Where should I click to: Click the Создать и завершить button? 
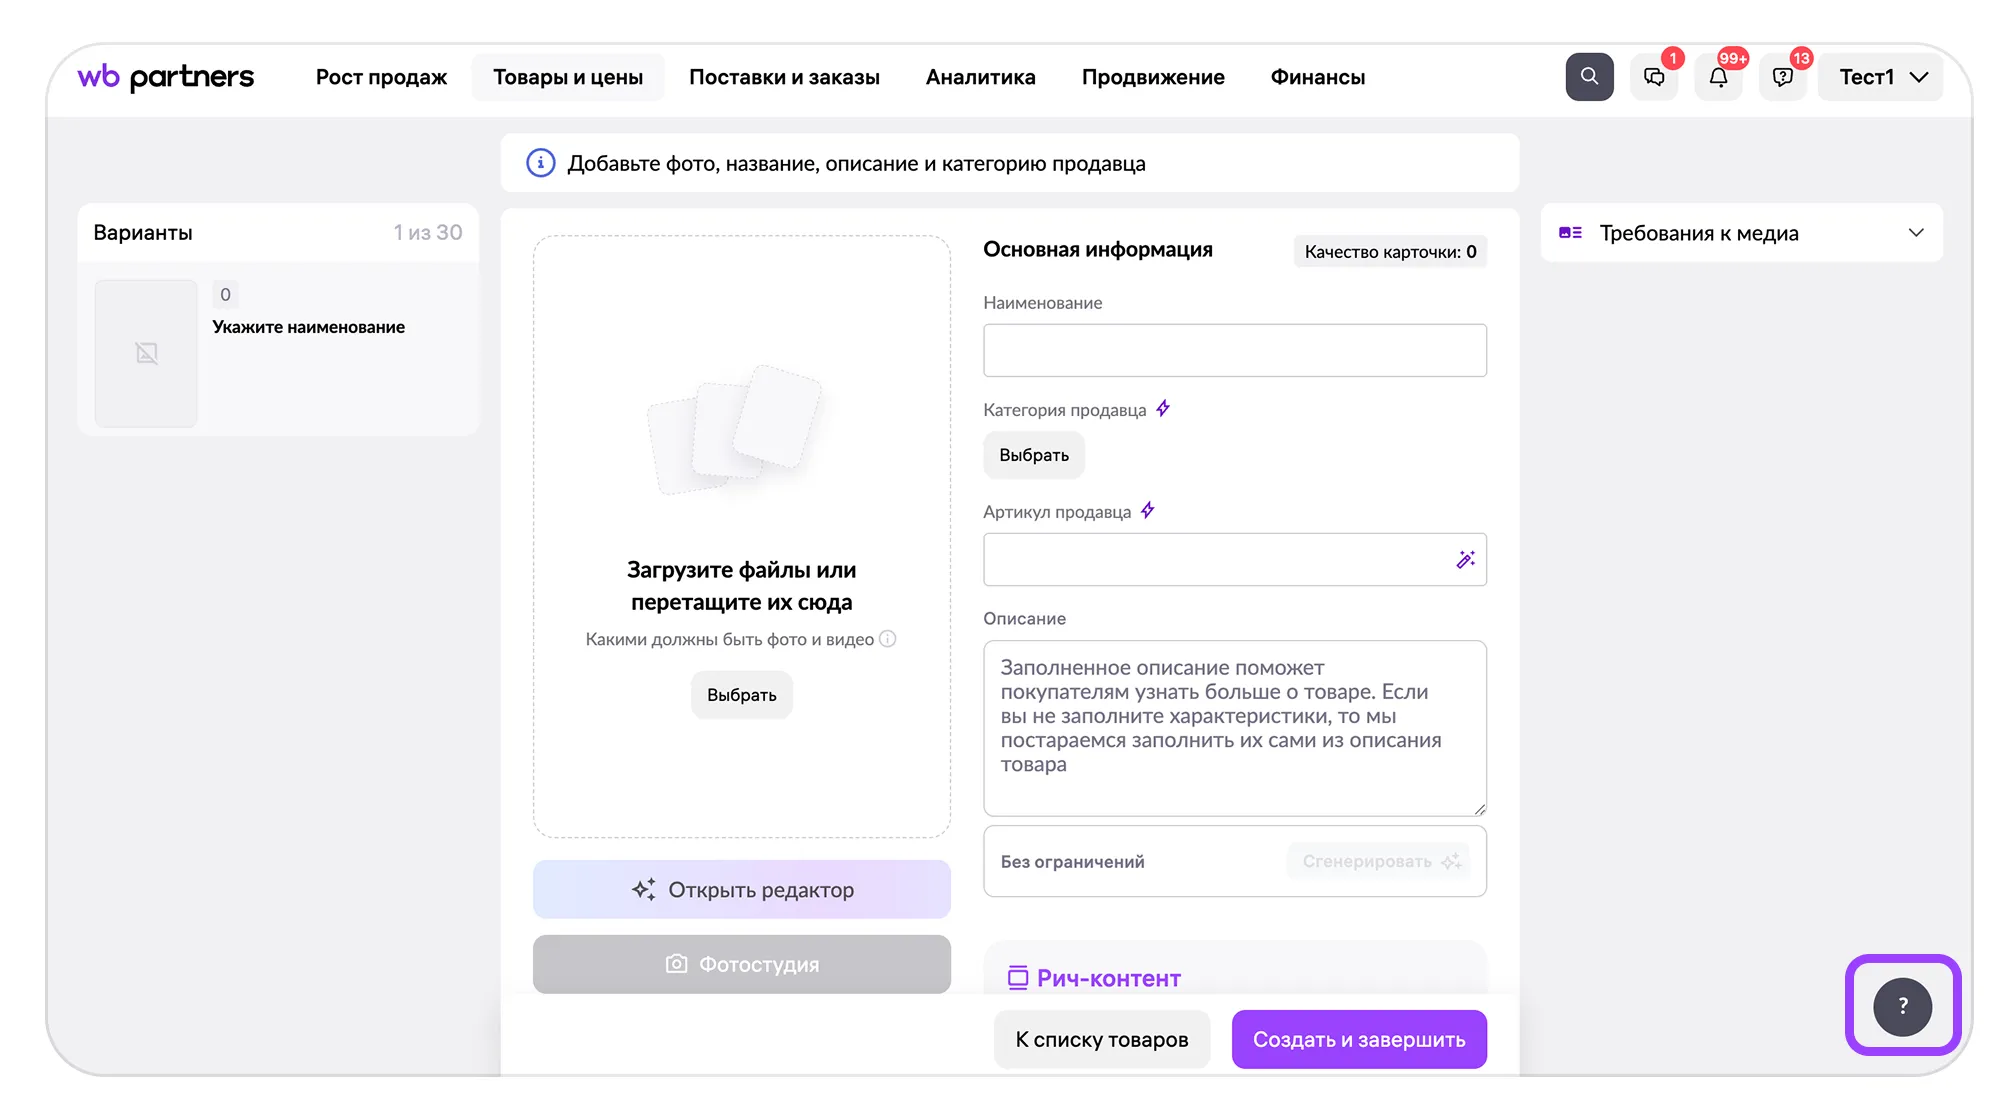[x=1358, y=1039]
